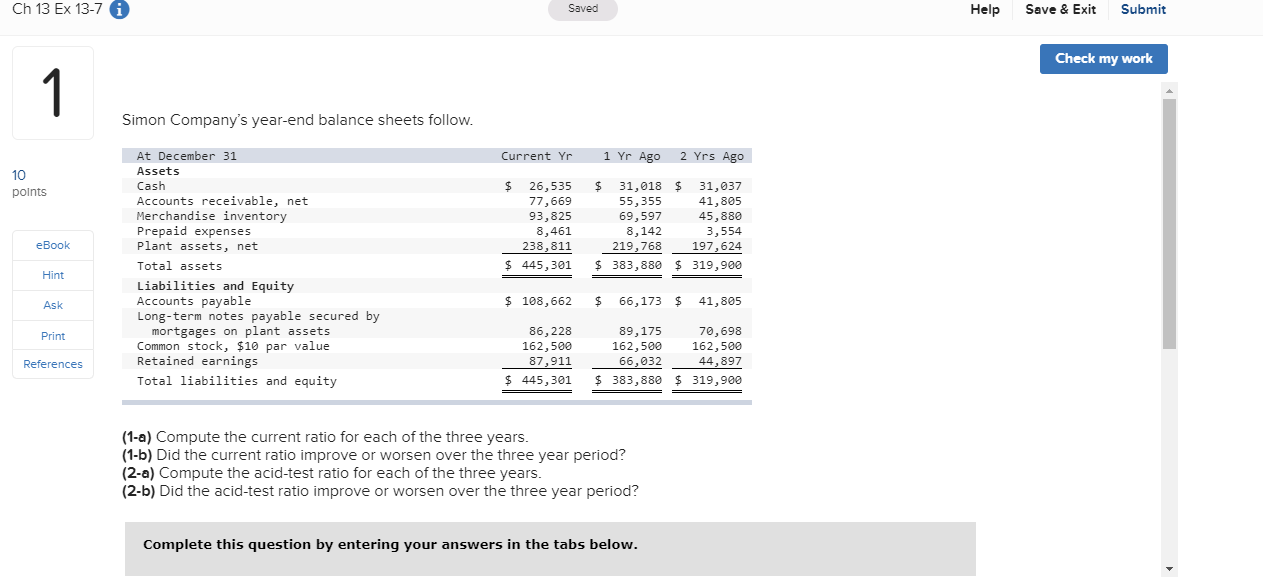1263x577 pixels.
Task: Click the Prepaid expenses row label
Action: point(194,231)
